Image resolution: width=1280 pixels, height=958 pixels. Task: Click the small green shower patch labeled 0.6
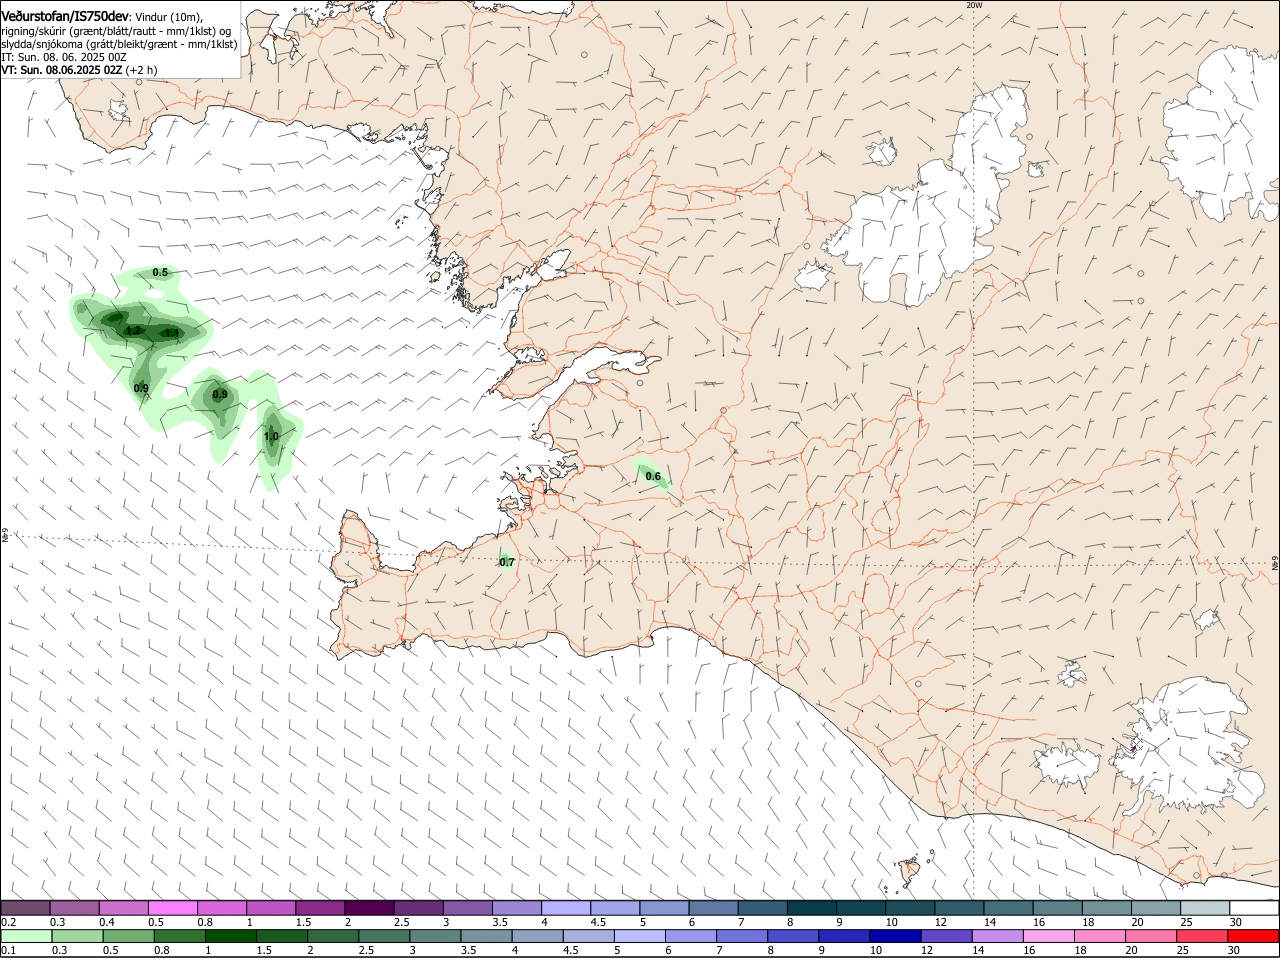(652, 474)
